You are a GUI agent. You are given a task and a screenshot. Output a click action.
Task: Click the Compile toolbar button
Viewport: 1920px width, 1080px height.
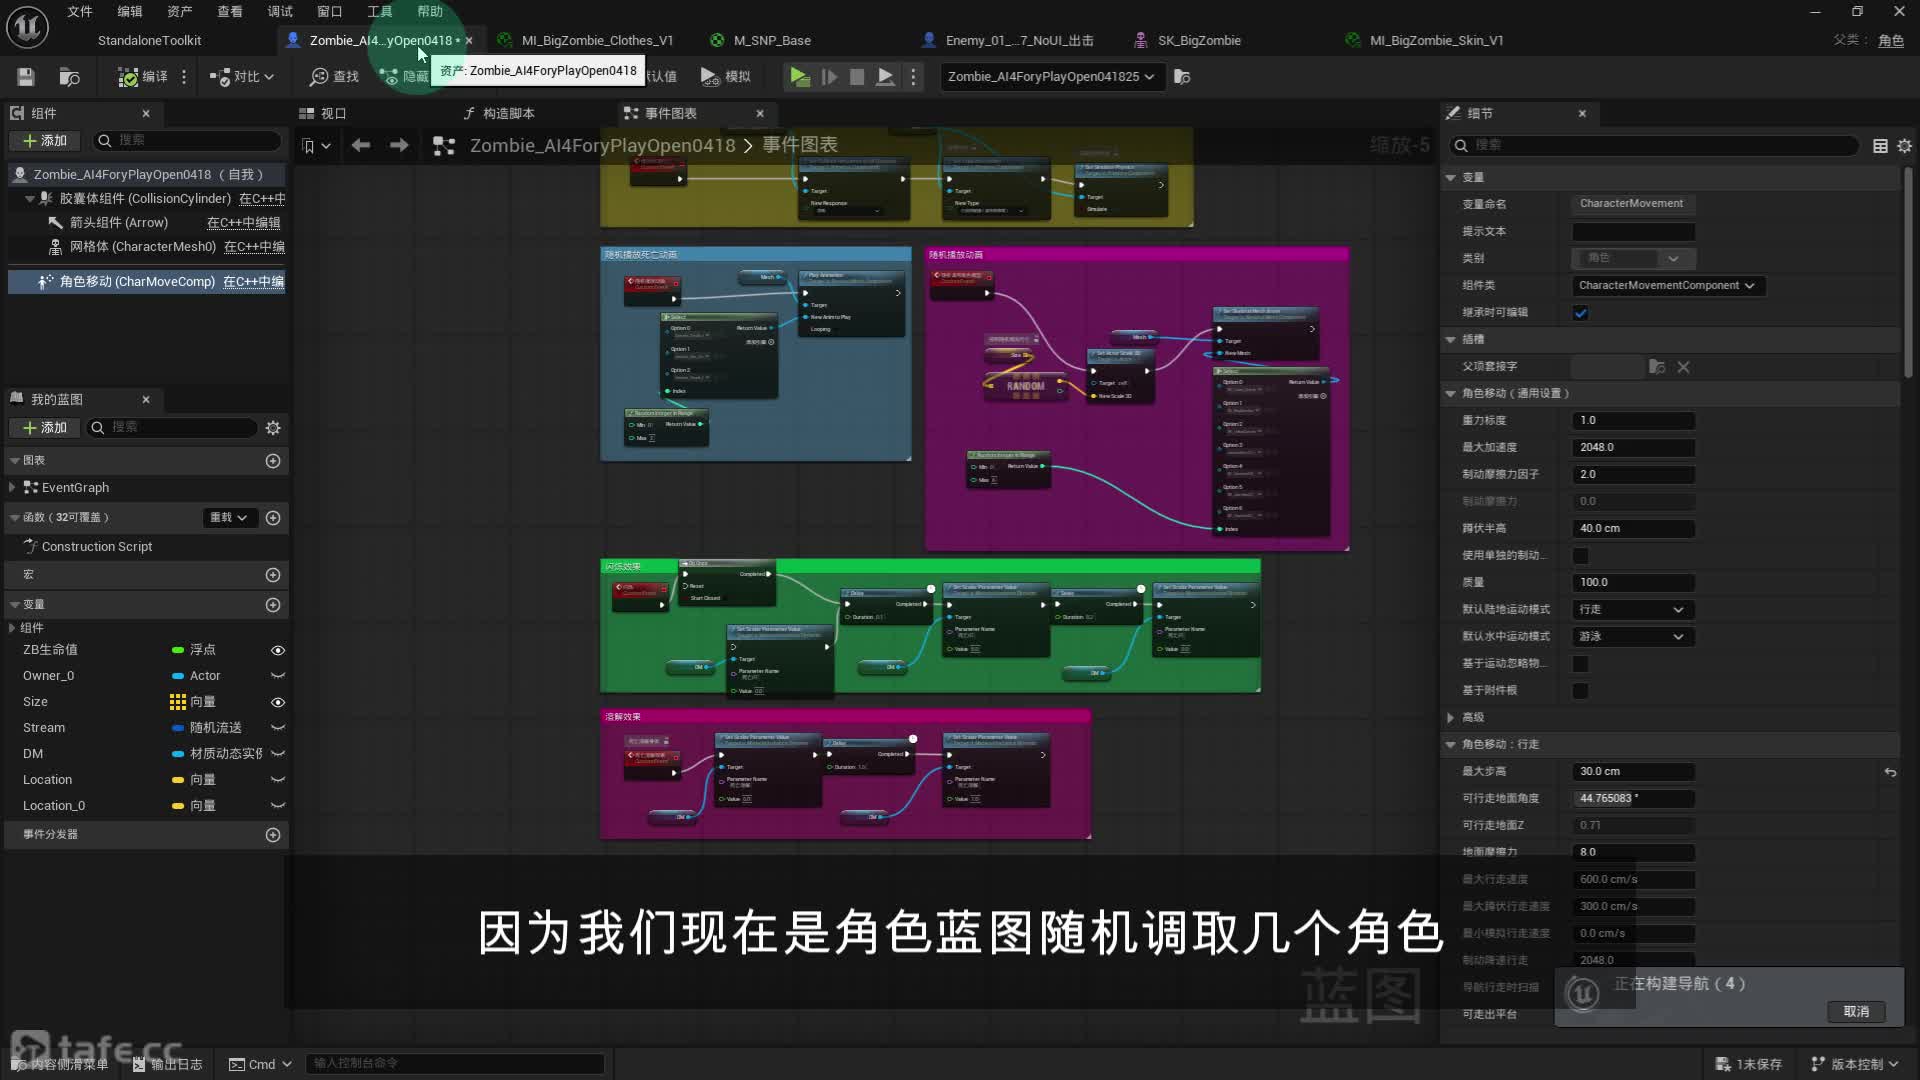pyautogui.click(x=142, y=77)
